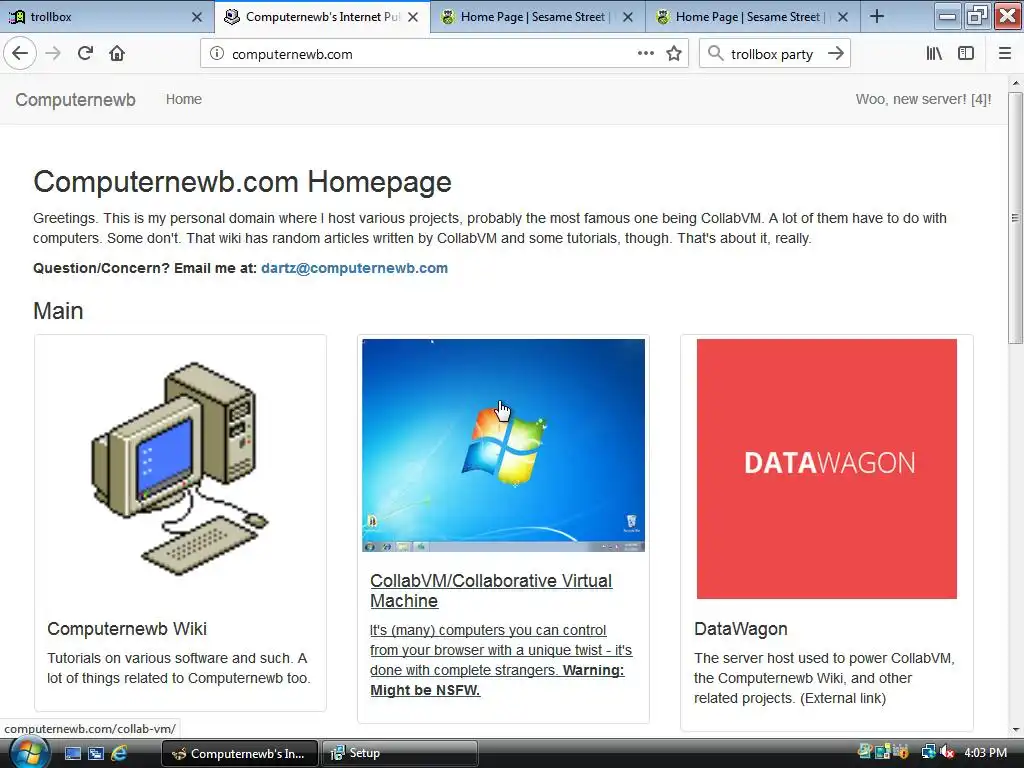Screen dimensions: 1024x768
Task: Open page actions three-dot menu
Action: pos(645,54)
